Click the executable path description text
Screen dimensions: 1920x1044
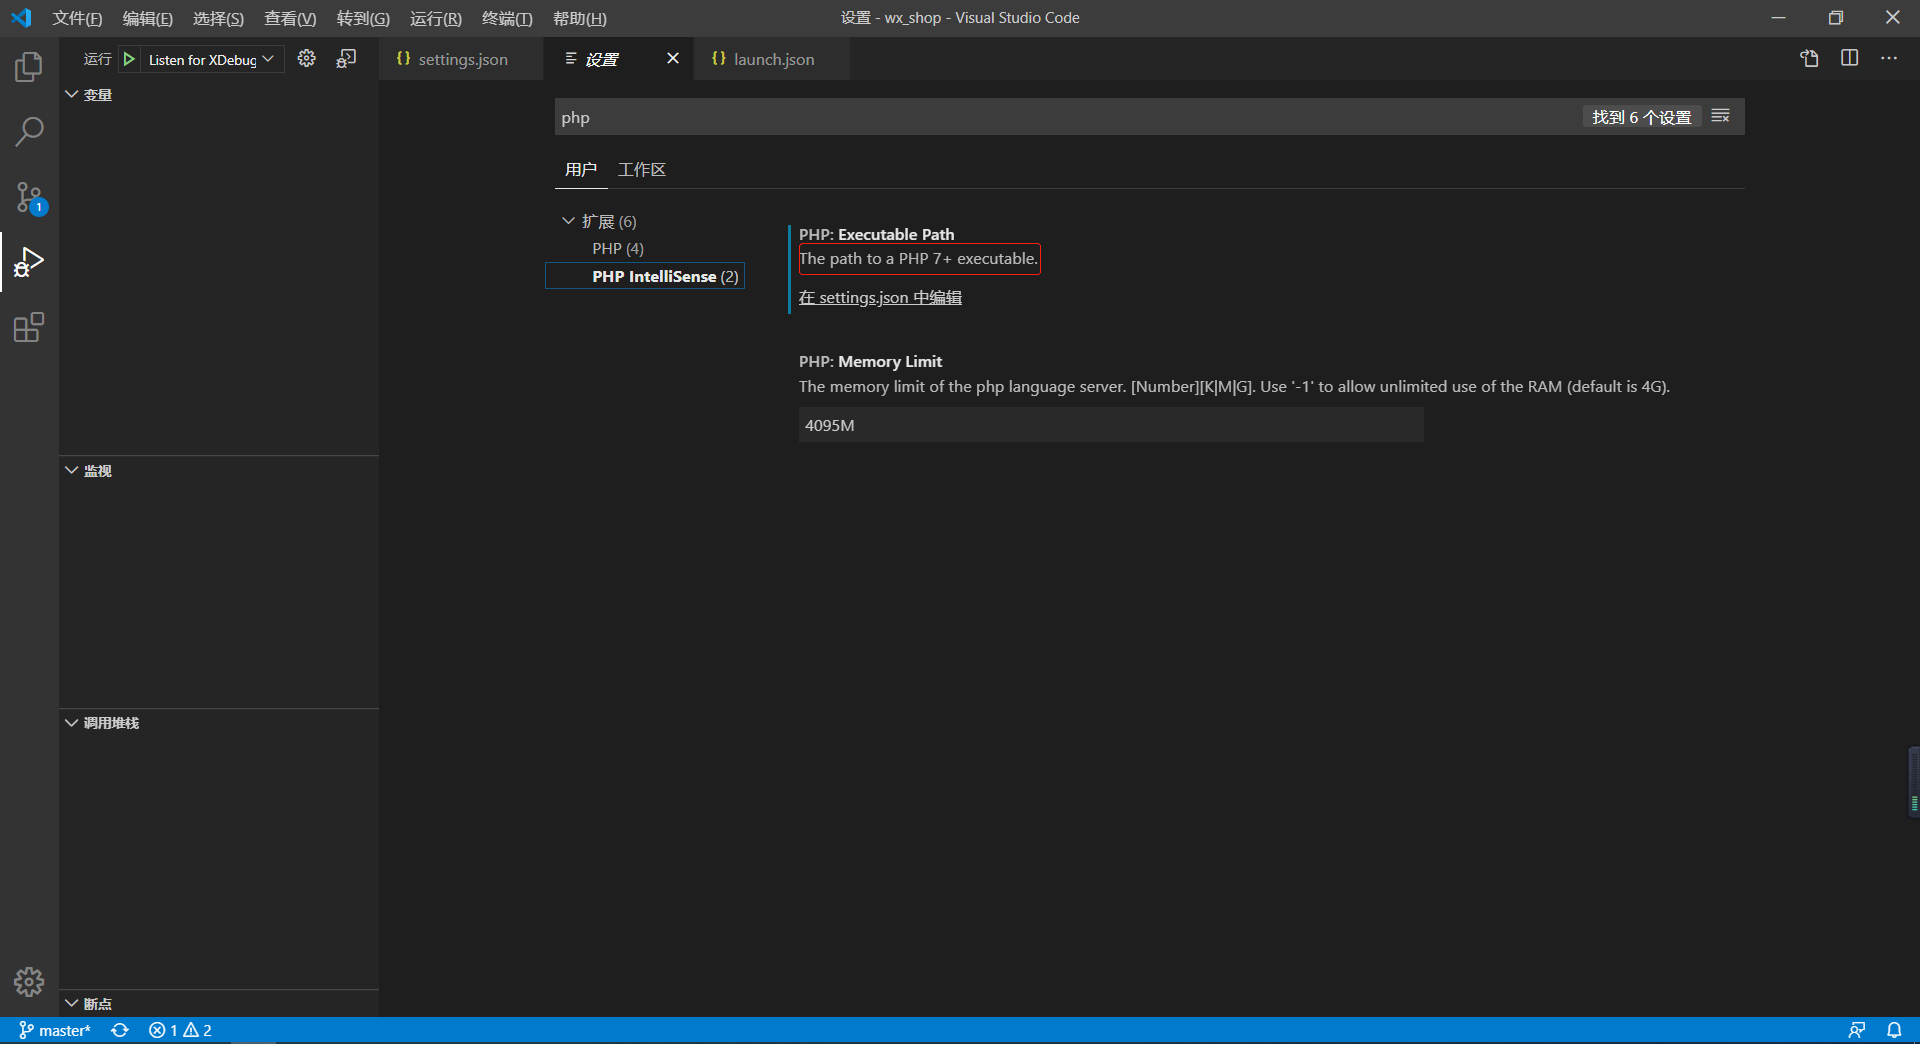(x=919, y=259)
